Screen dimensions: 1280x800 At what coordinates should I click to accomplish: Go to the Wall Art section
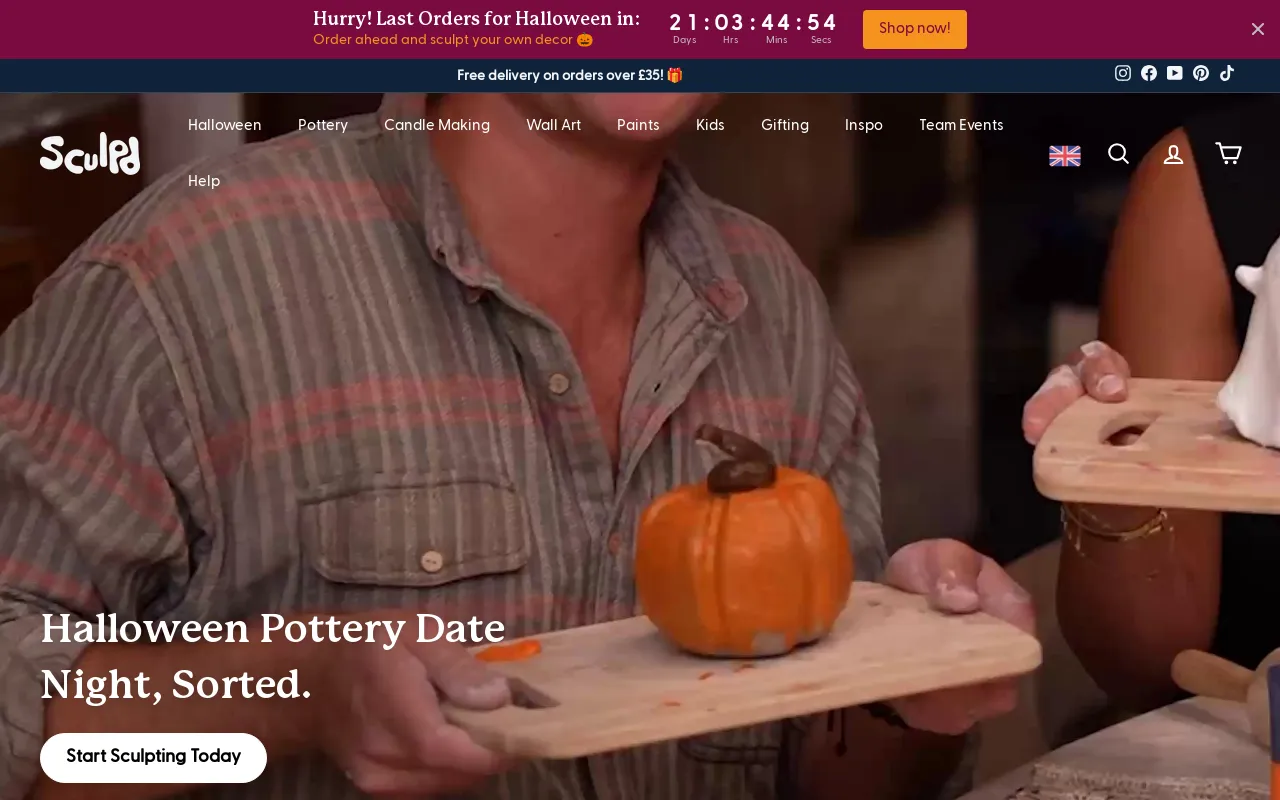point(554,125)
